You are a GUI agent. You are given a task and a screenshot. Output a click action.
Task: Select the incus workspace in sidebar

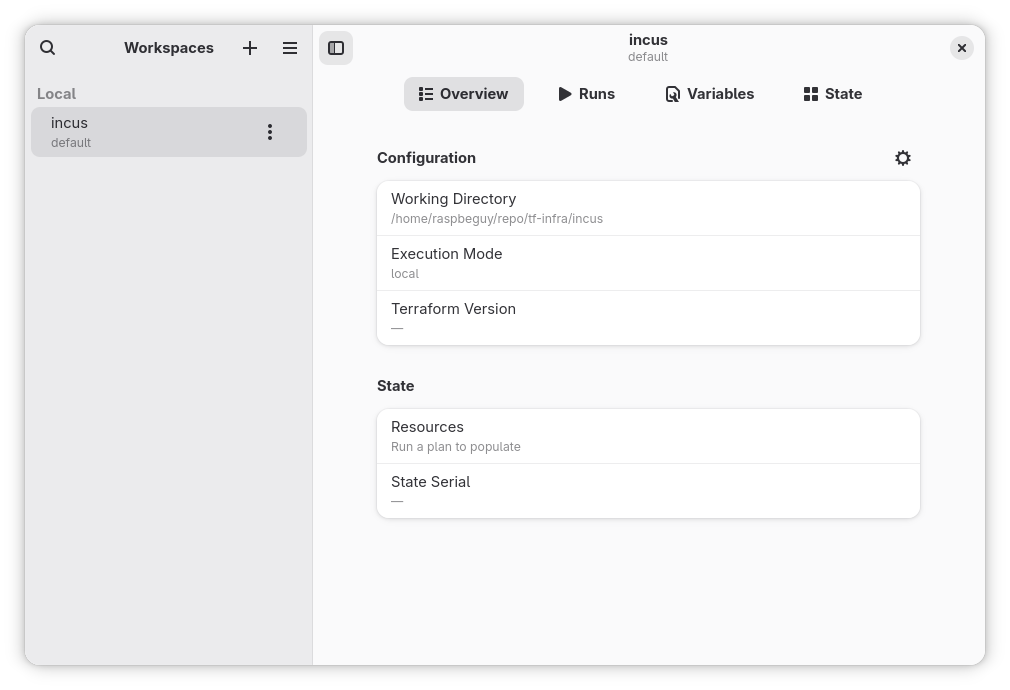coord(169,132)
